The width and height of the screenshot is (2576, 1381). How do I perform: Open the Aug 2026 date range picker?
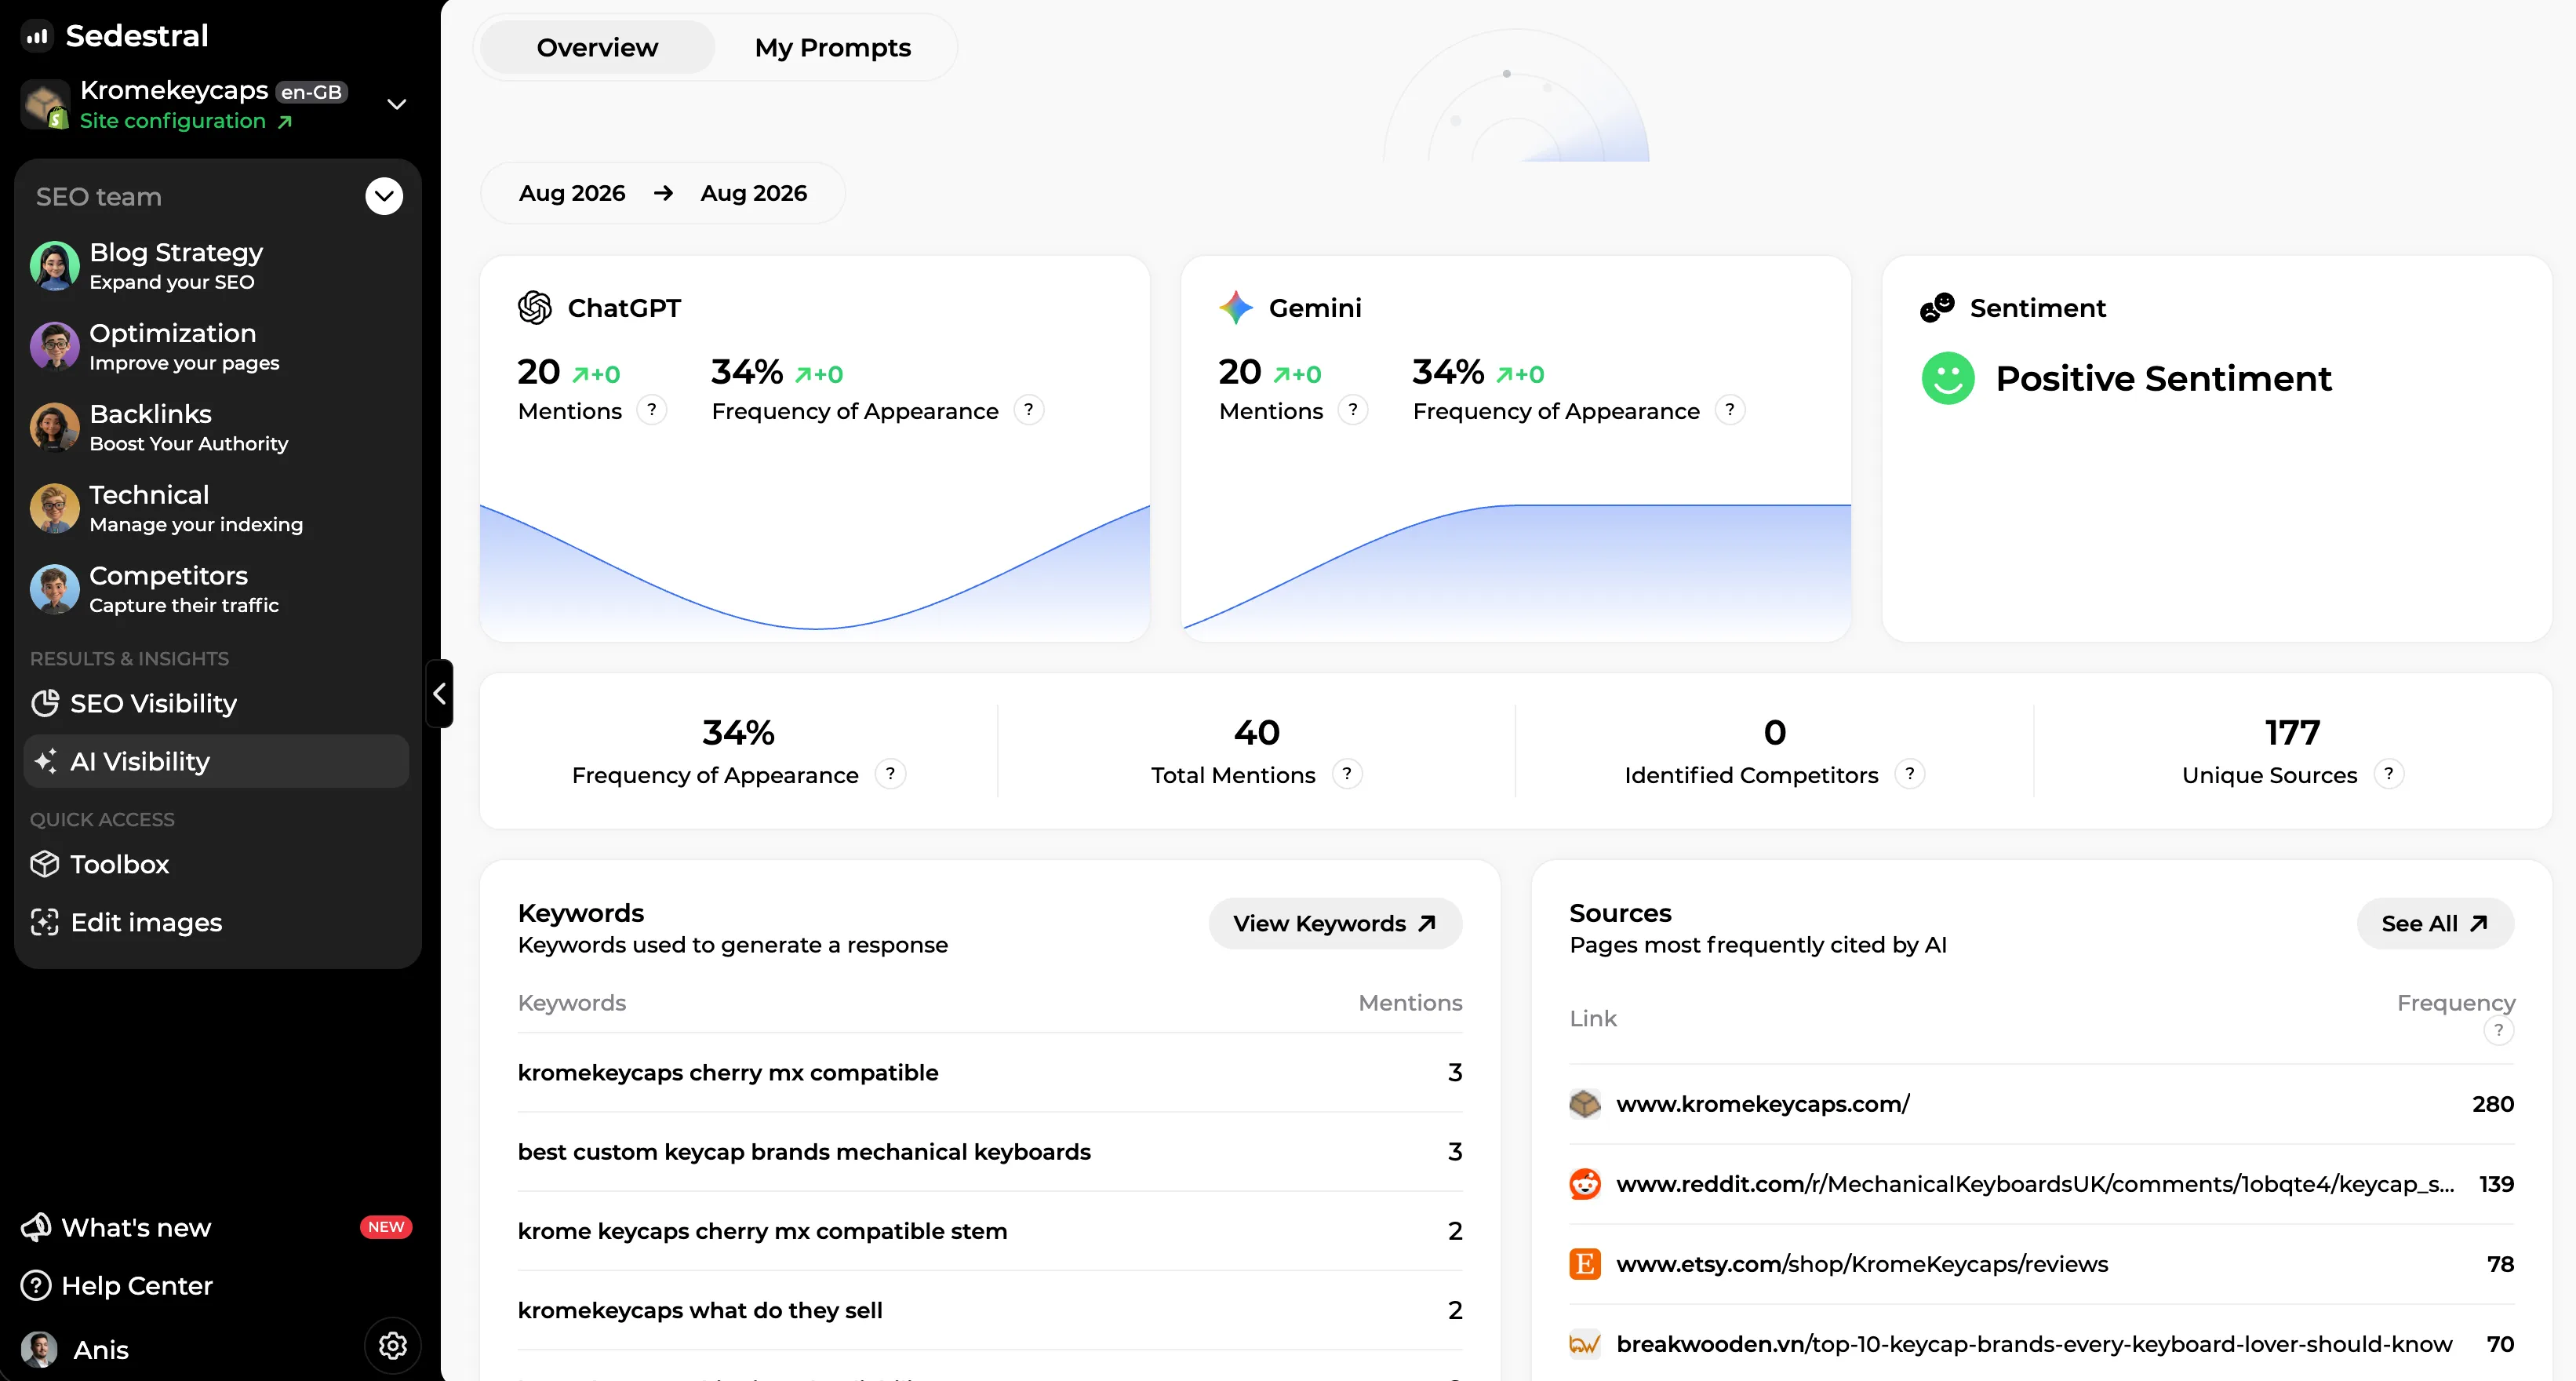pyautogui.click(x=663, y=193)
